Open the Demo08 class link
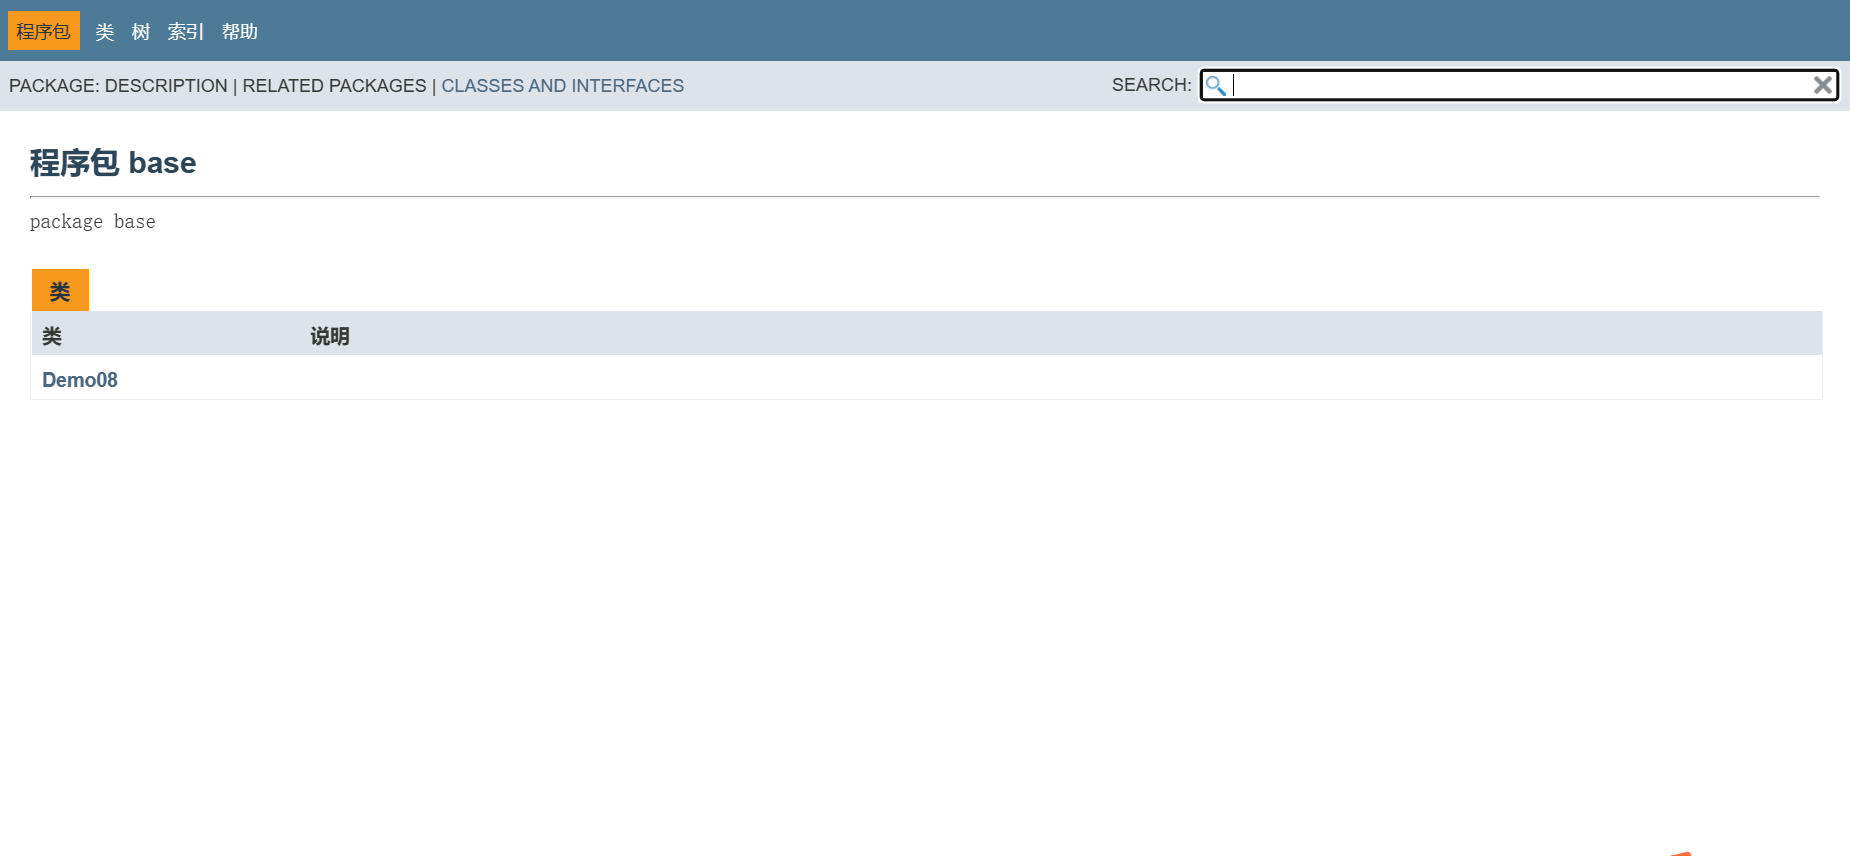Viewport: 1850px width, 856px height. click(x=80, y=380)
